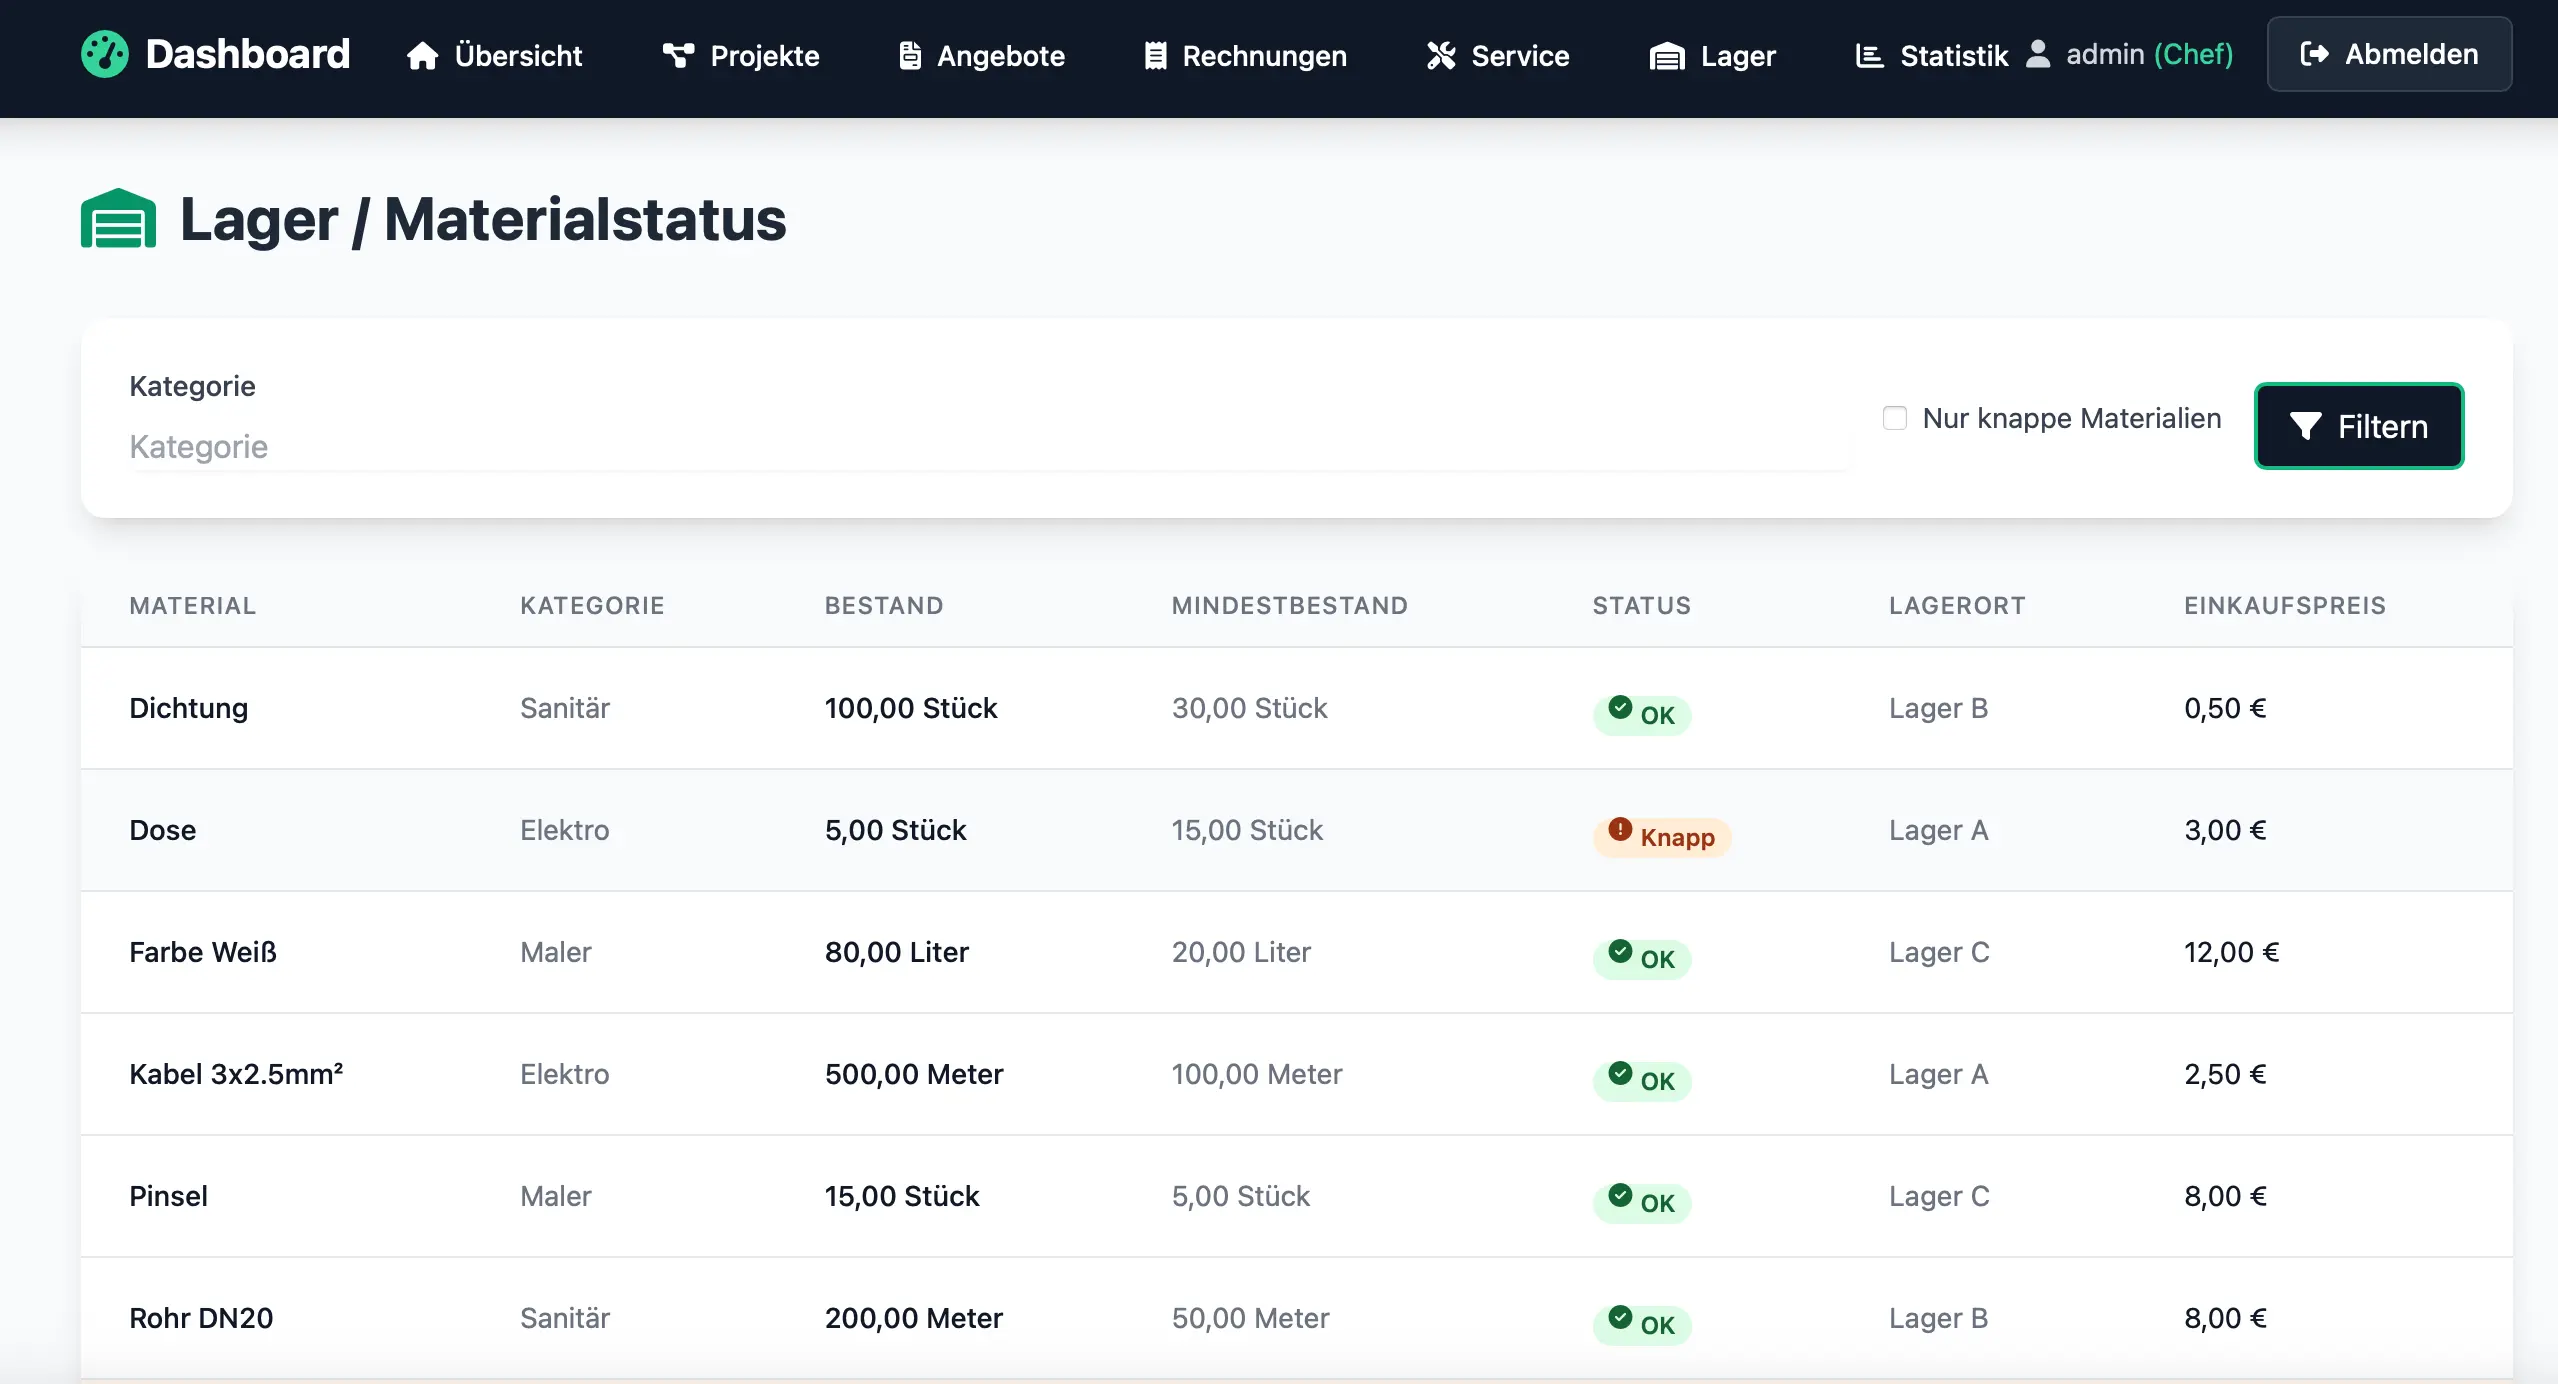Click the Material column header

(x=193, y=605)
